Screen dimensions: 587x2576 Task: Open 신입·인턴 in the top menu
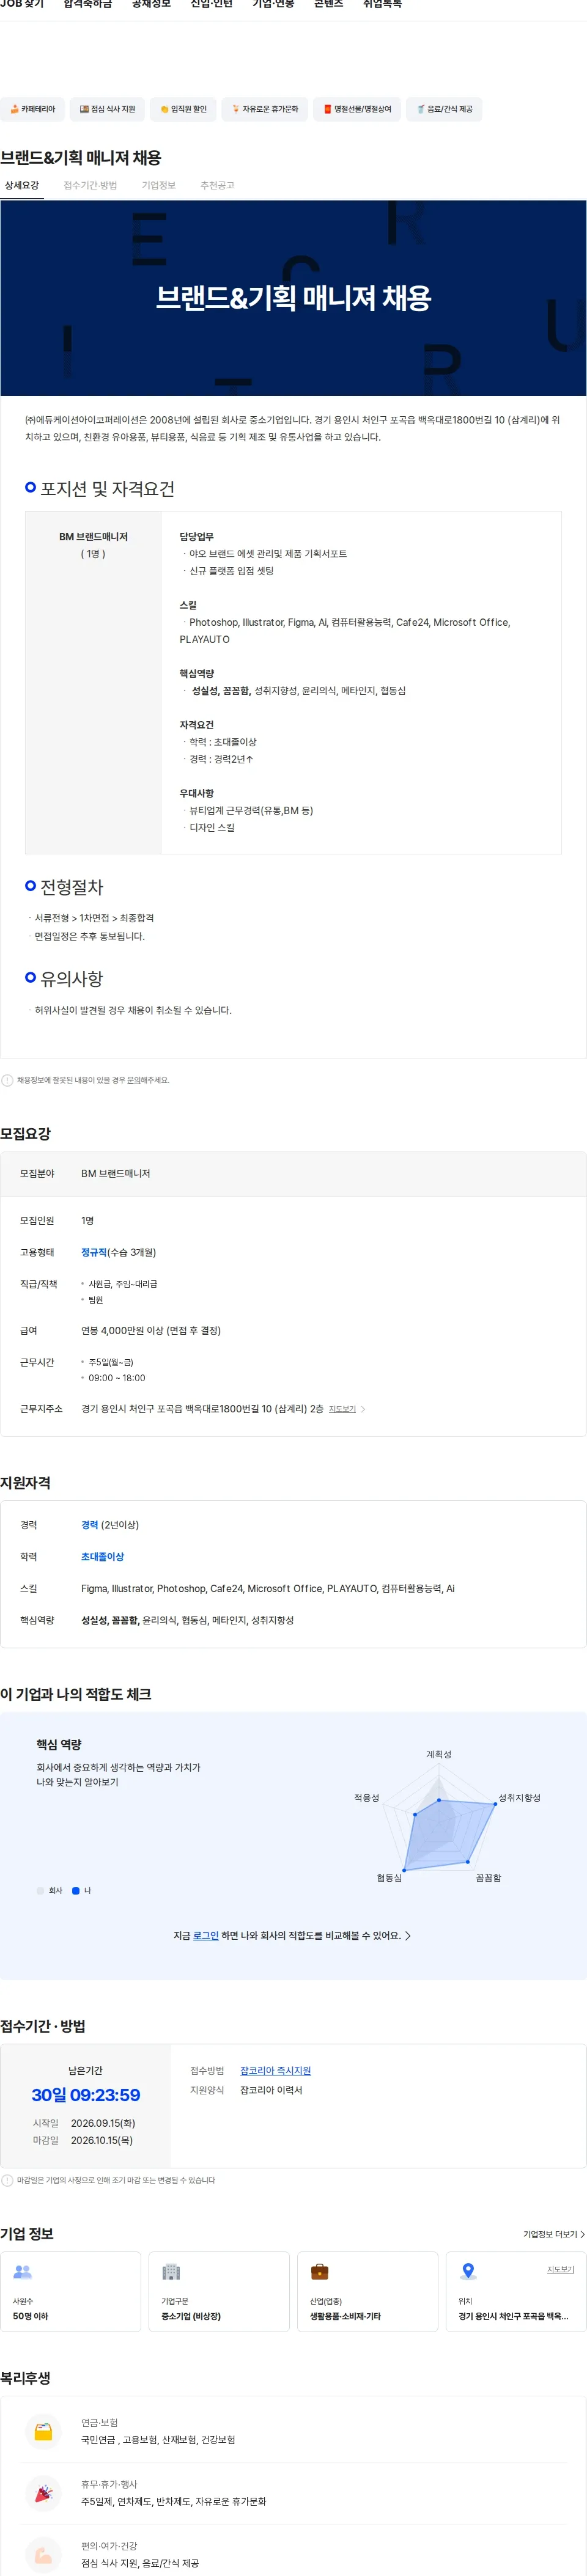coord(211,5)
